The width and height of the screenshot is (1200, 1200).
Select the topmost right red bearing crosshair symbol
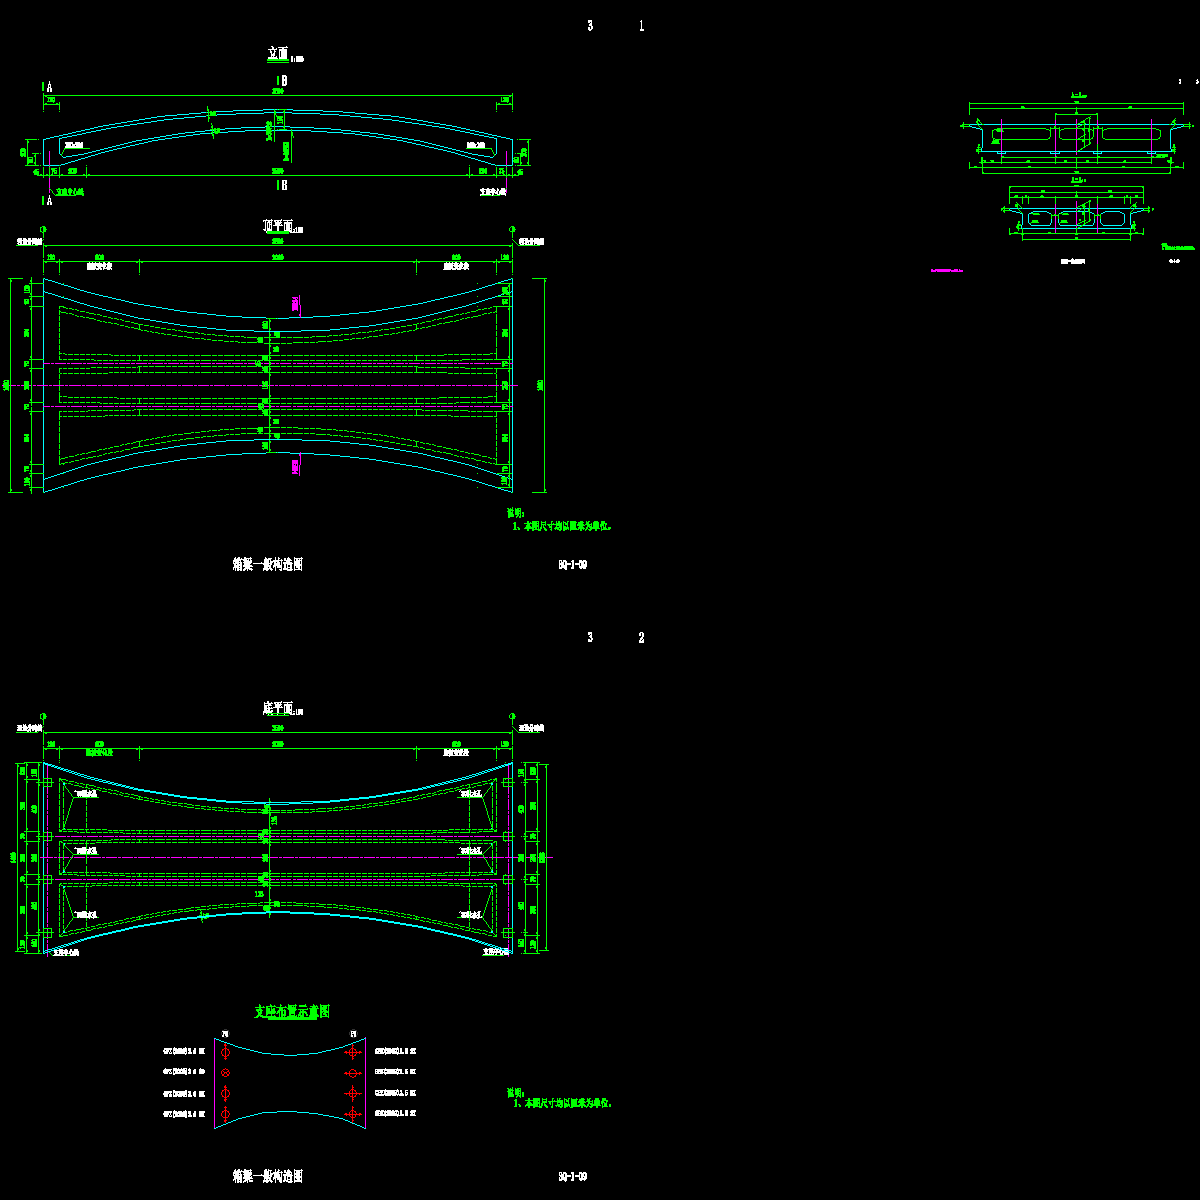pyautogui.click(x=352, y=1052)
